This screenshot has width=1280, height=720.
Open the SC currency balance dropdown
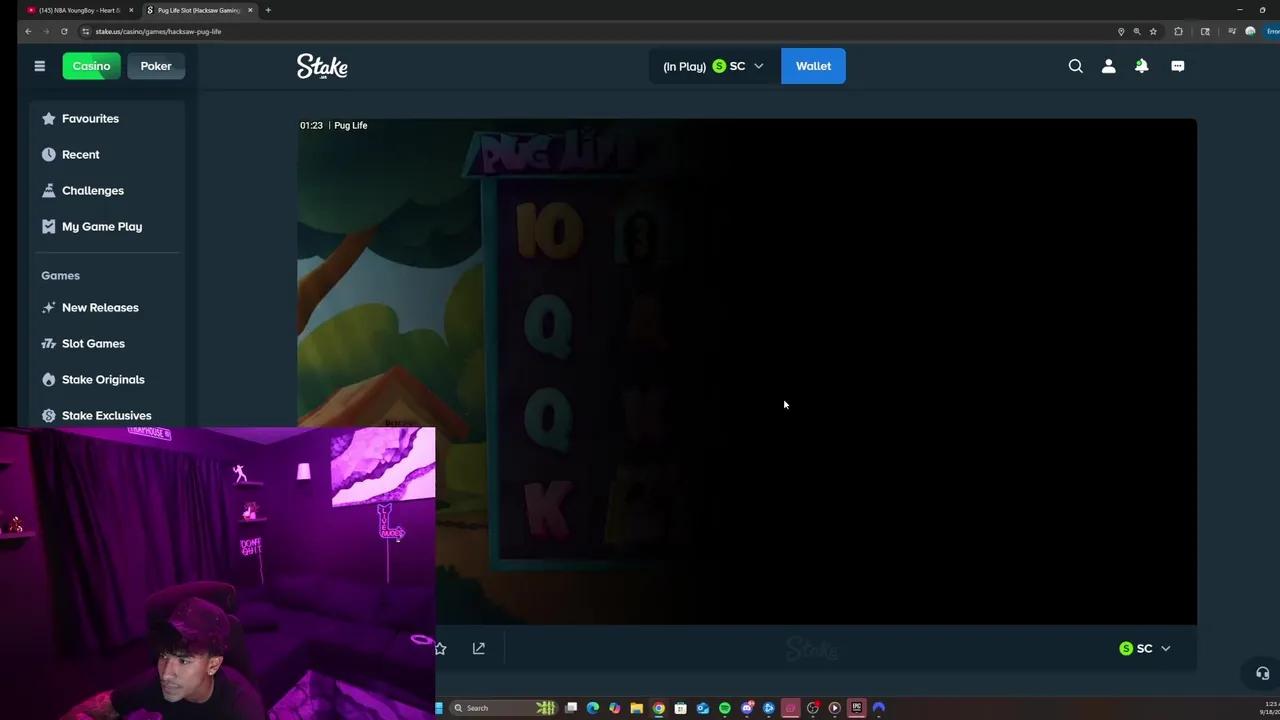[x=714, y=66]
